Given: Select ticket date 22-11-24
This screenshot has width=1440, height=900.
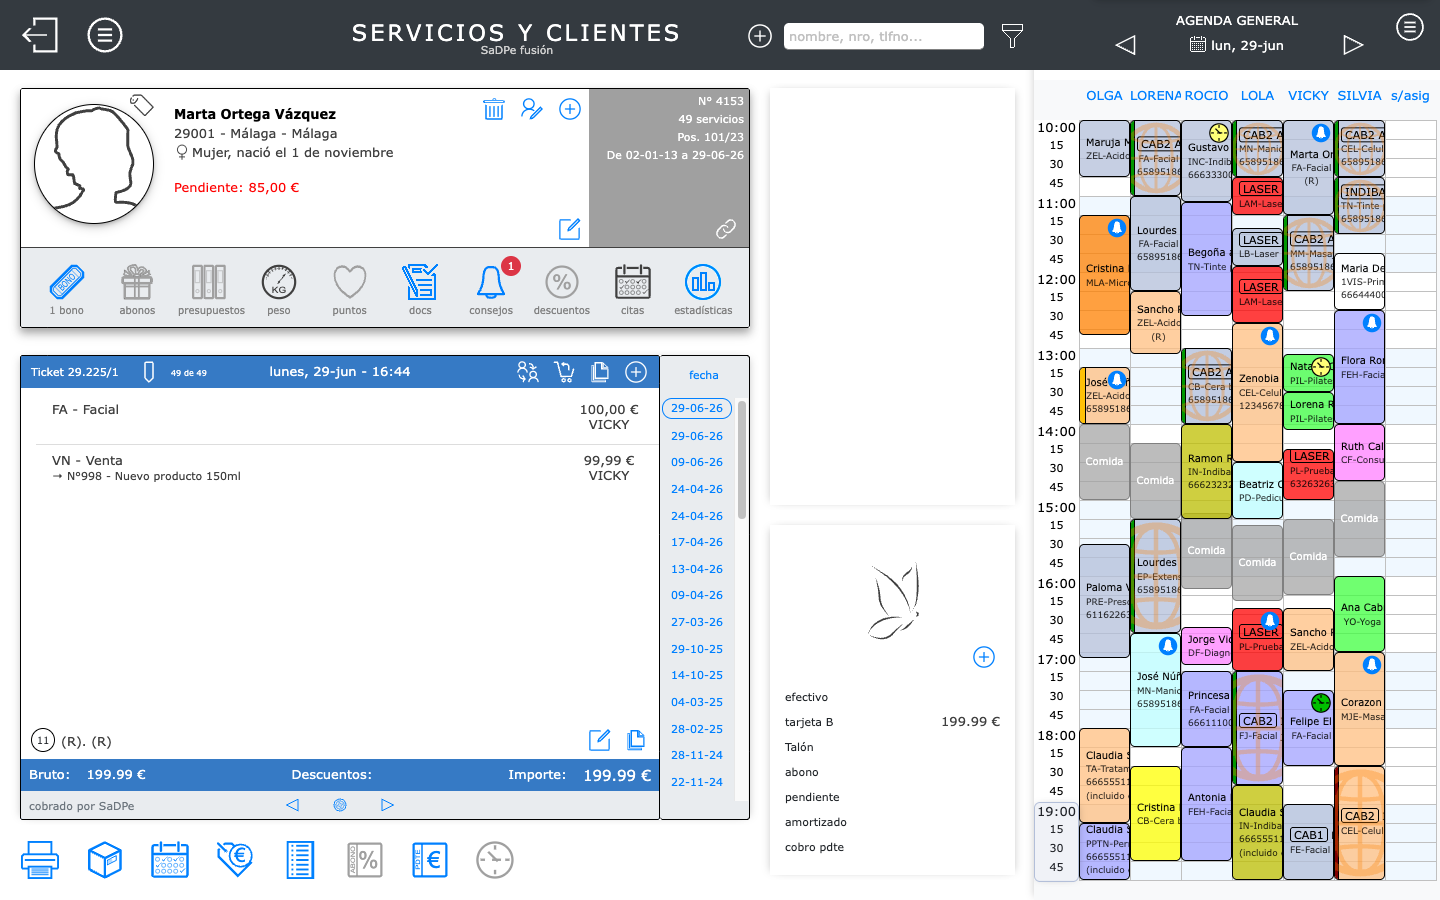Looking at the screenshot, I should point(697,782).
